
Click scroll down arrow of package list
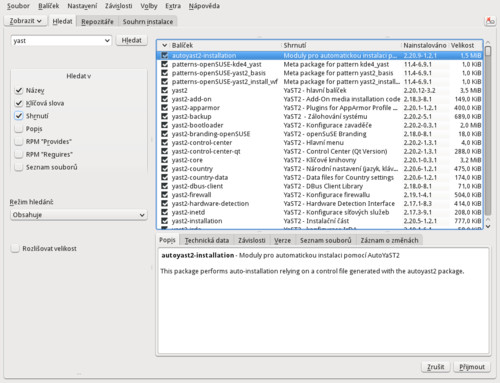click(x=488, y=226)
